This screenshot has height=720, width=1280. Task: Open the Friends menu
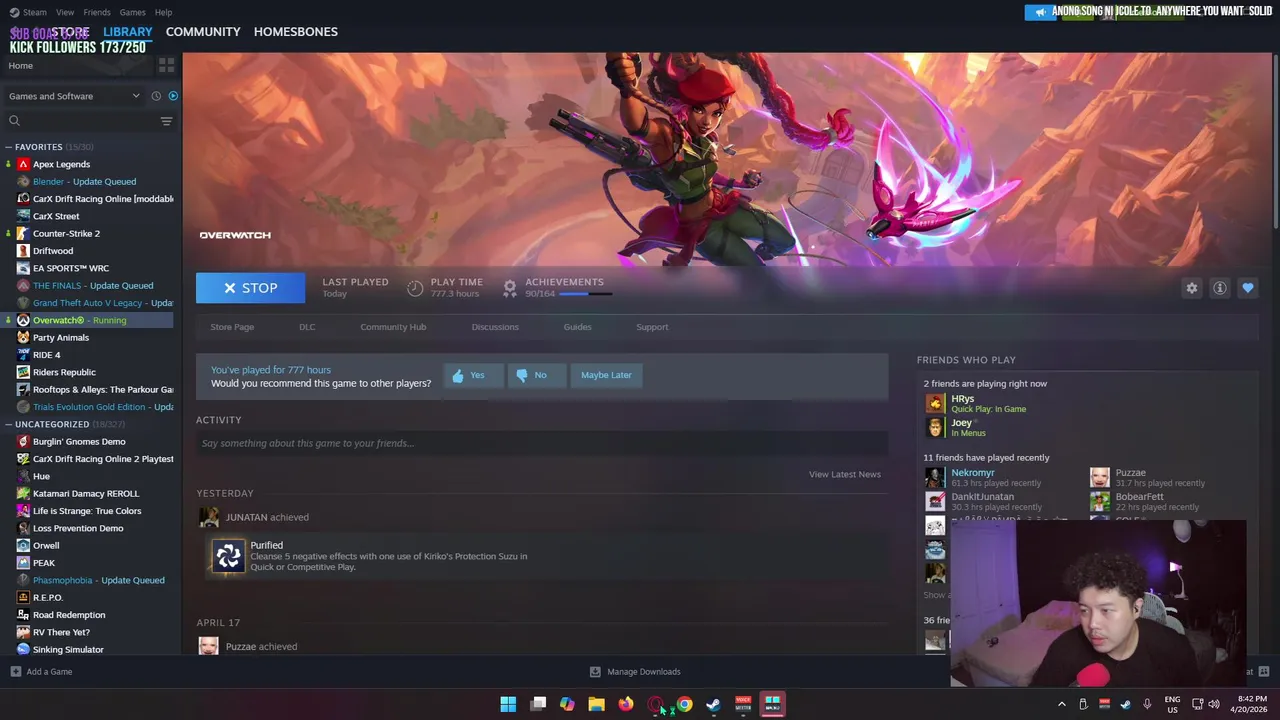97,12
